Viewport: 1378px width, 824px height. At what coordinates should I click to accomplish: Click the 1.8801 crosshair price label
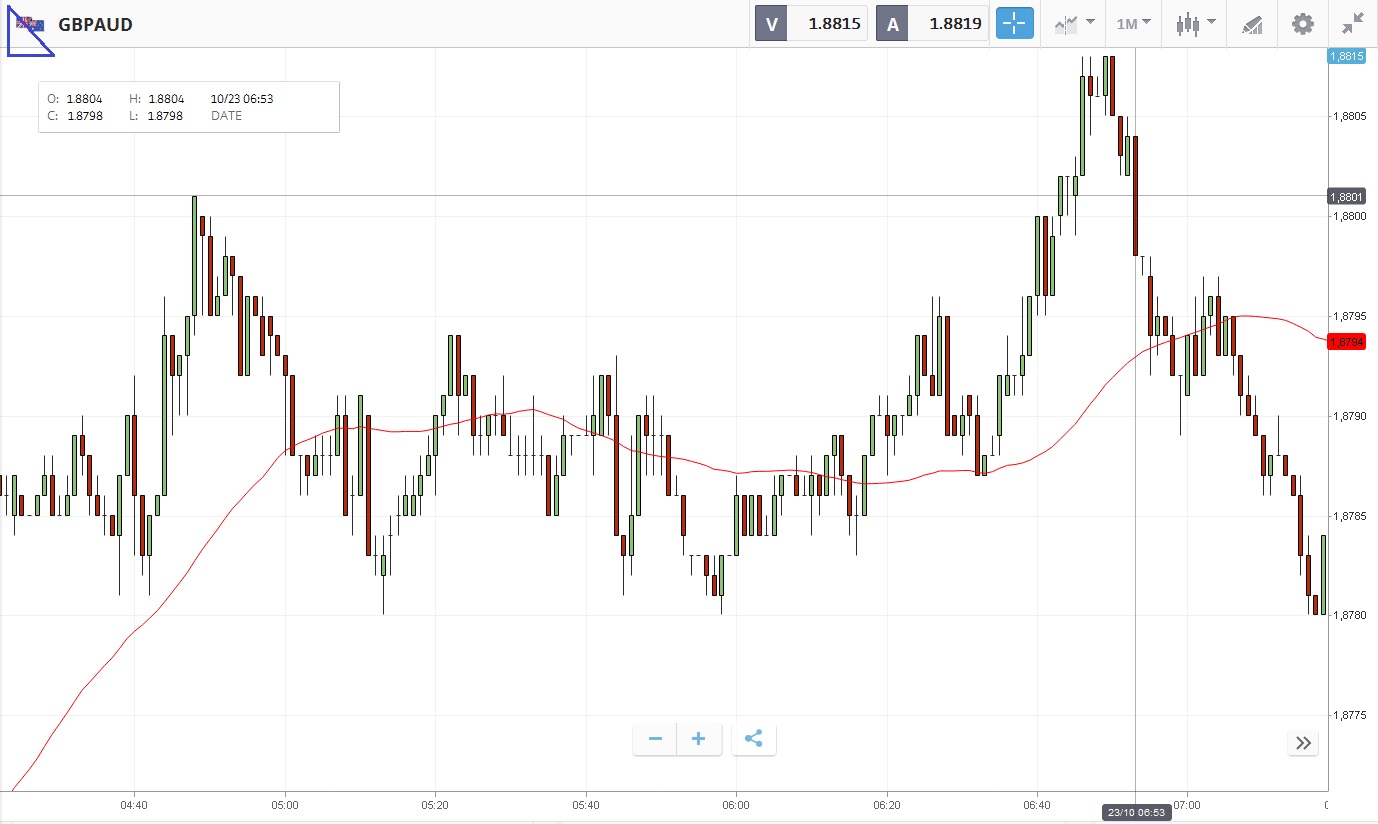click(x=1346, y=197)
